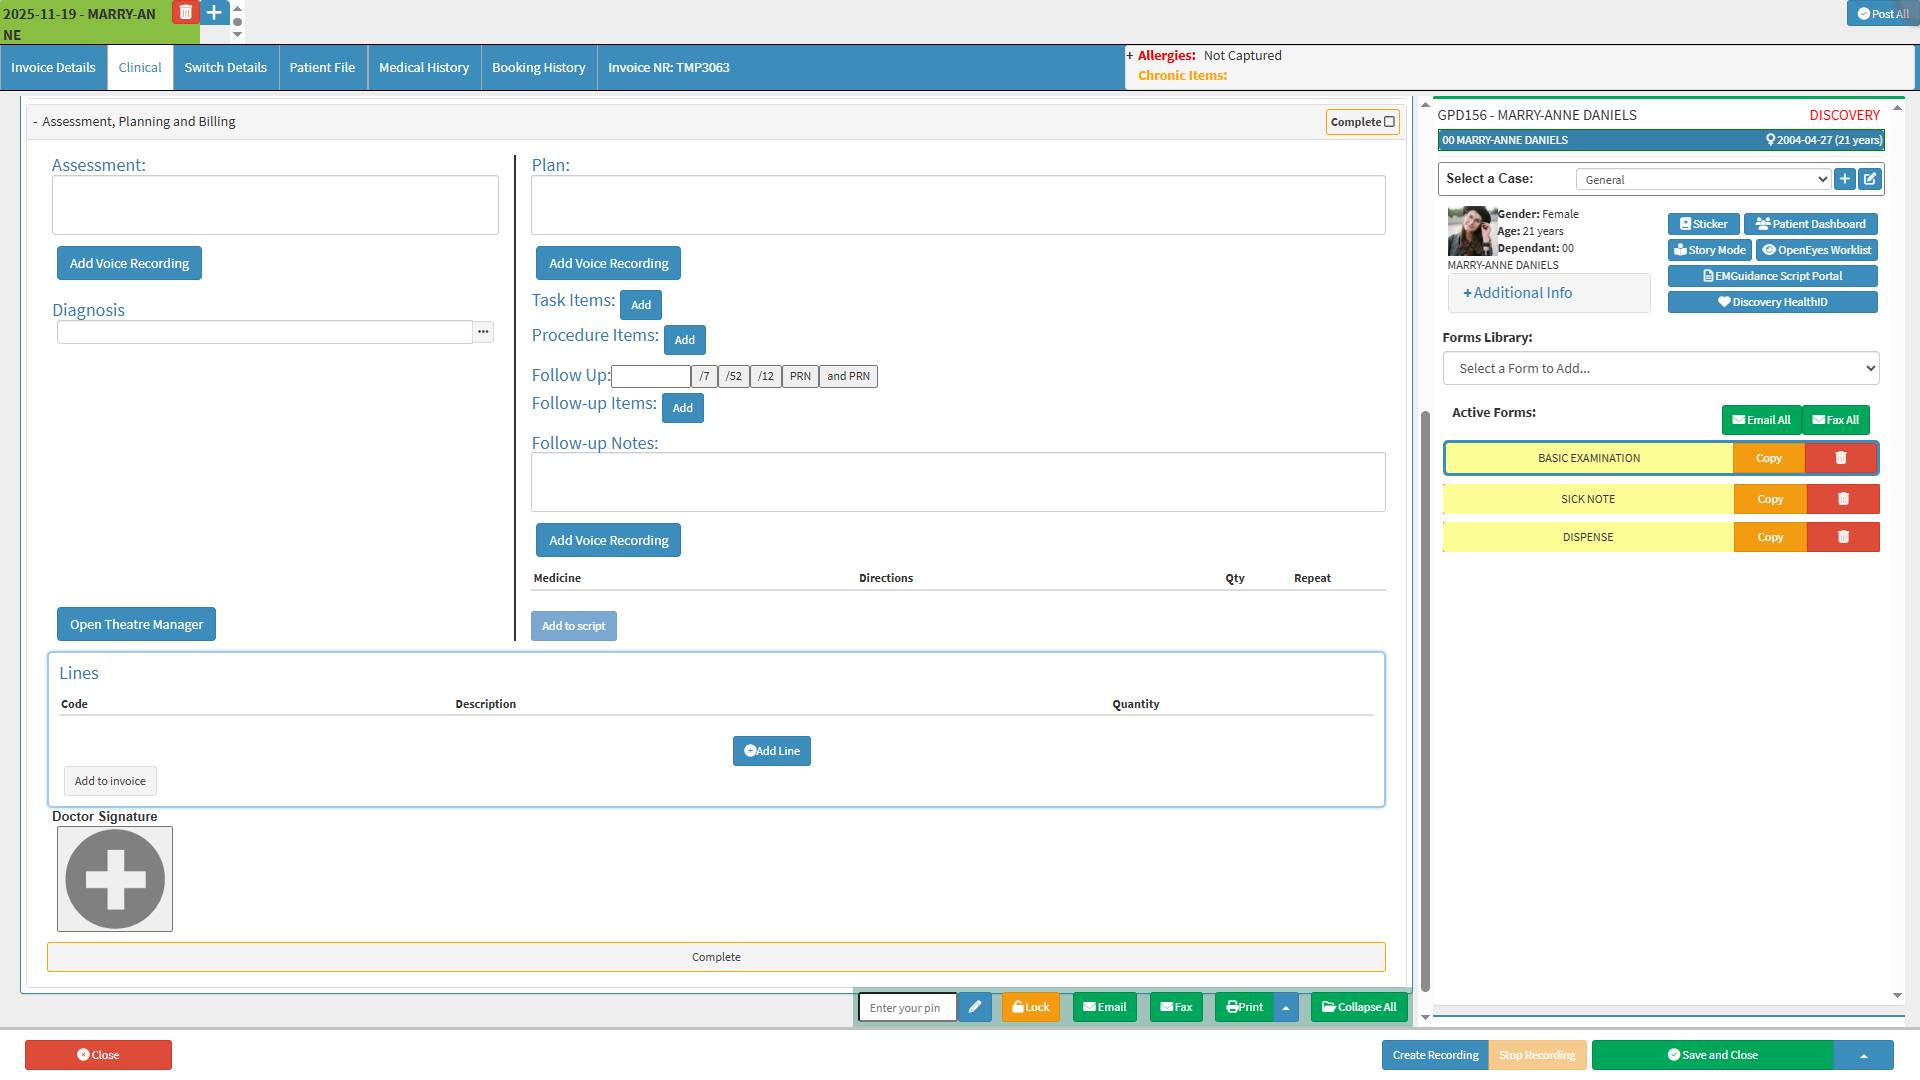
Task: Open the Select a Case dropdown
Action: pyautogui.click(x=1703, y=179)
